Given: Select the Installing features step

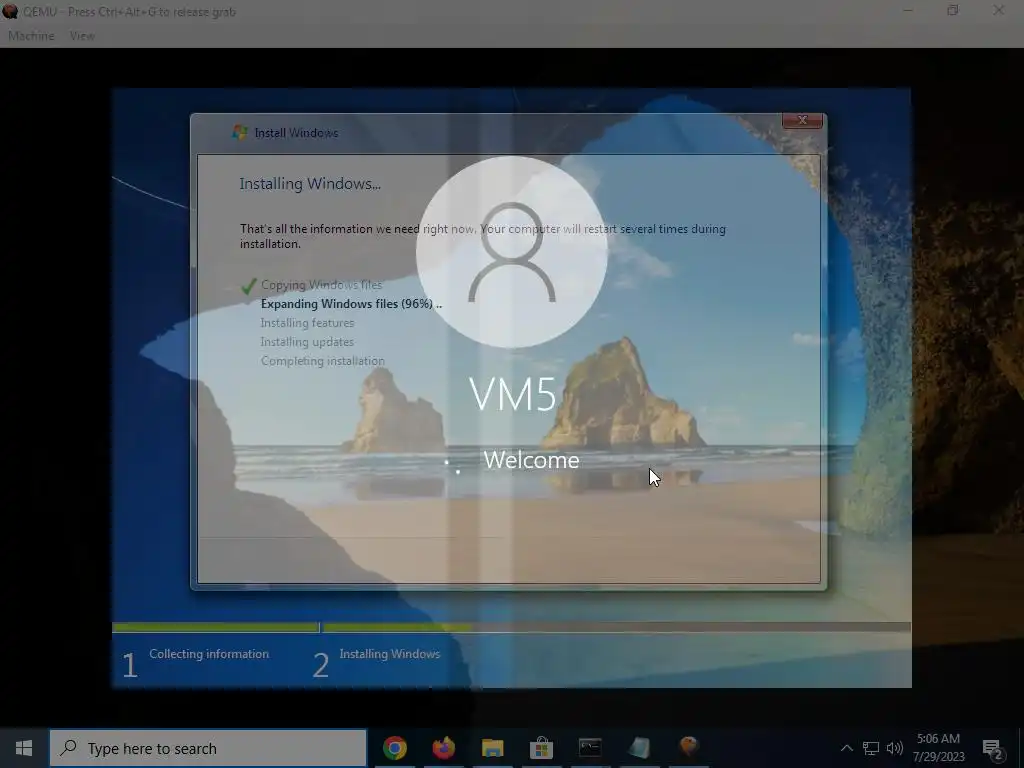Looking at the screenshot, I should tap(307, 323).
